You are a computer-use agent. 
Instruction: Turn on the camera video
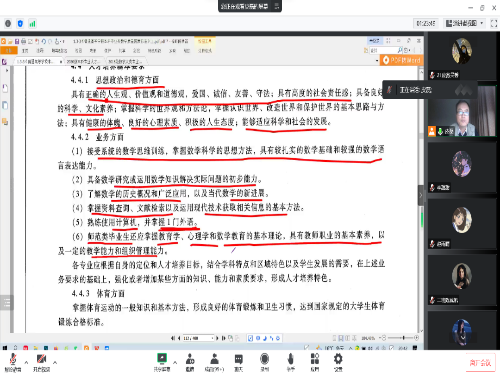41,362
